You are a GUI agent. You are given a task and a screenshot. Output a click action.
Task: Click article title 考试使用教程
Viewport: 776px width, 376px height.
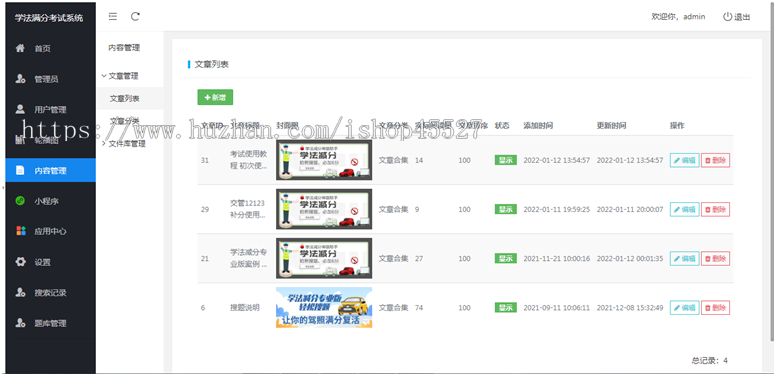(249, 160)
